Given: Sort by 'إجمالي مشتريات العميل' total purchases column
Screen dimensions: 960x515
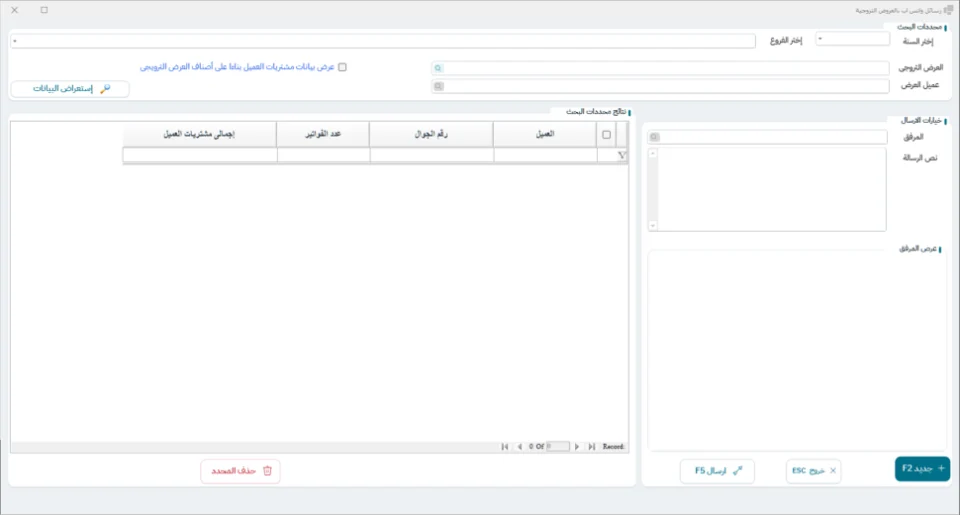Looking at the screenshot, I should pyautogui.click(x=200, y=134).
